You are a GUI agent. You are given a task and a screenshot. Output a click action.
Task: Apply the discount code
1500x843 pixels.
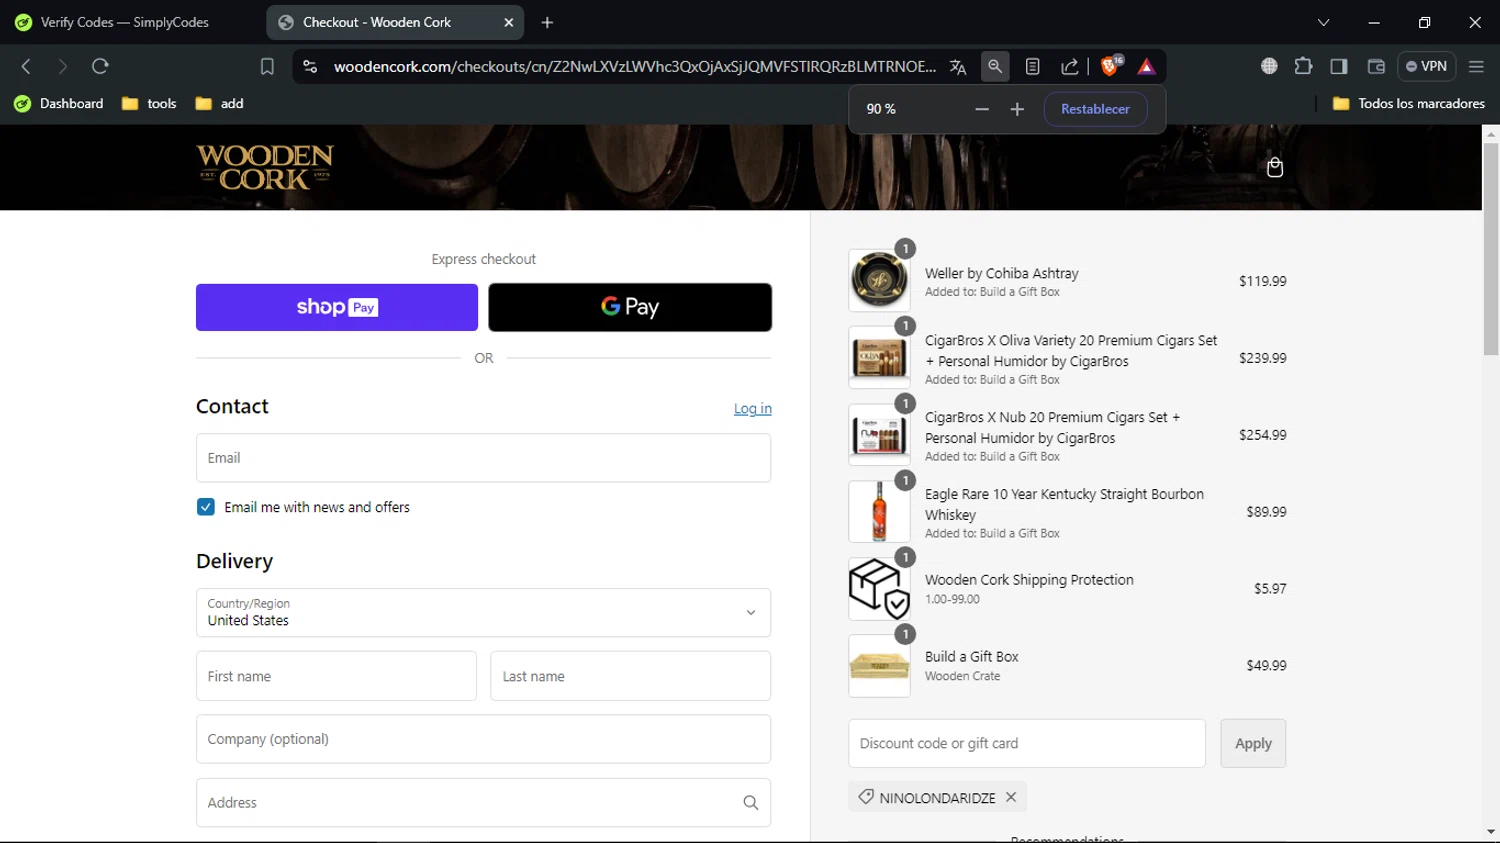(x=1253, y=743)
